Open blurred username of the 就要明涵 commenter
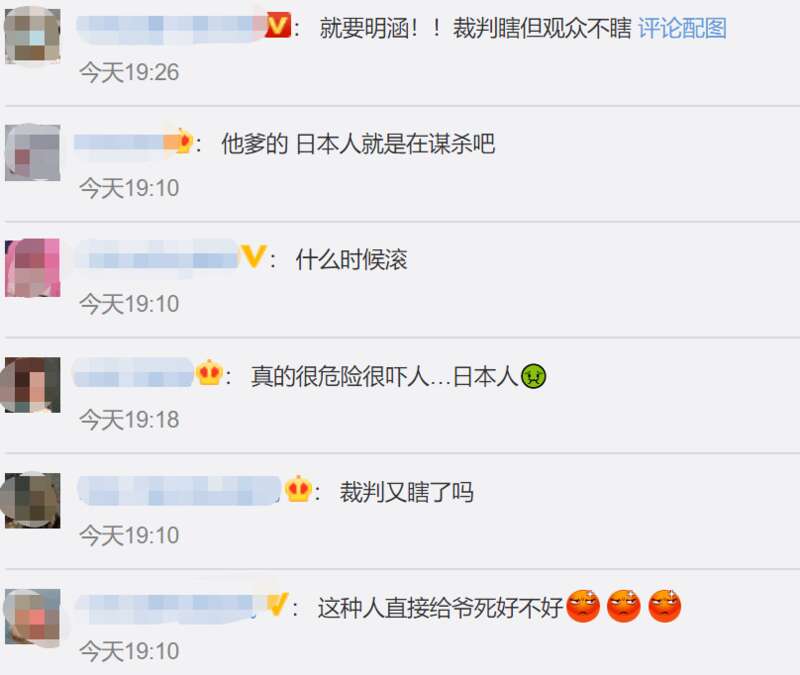The height and width of the screenshot is (675, 800). point(171,28)
